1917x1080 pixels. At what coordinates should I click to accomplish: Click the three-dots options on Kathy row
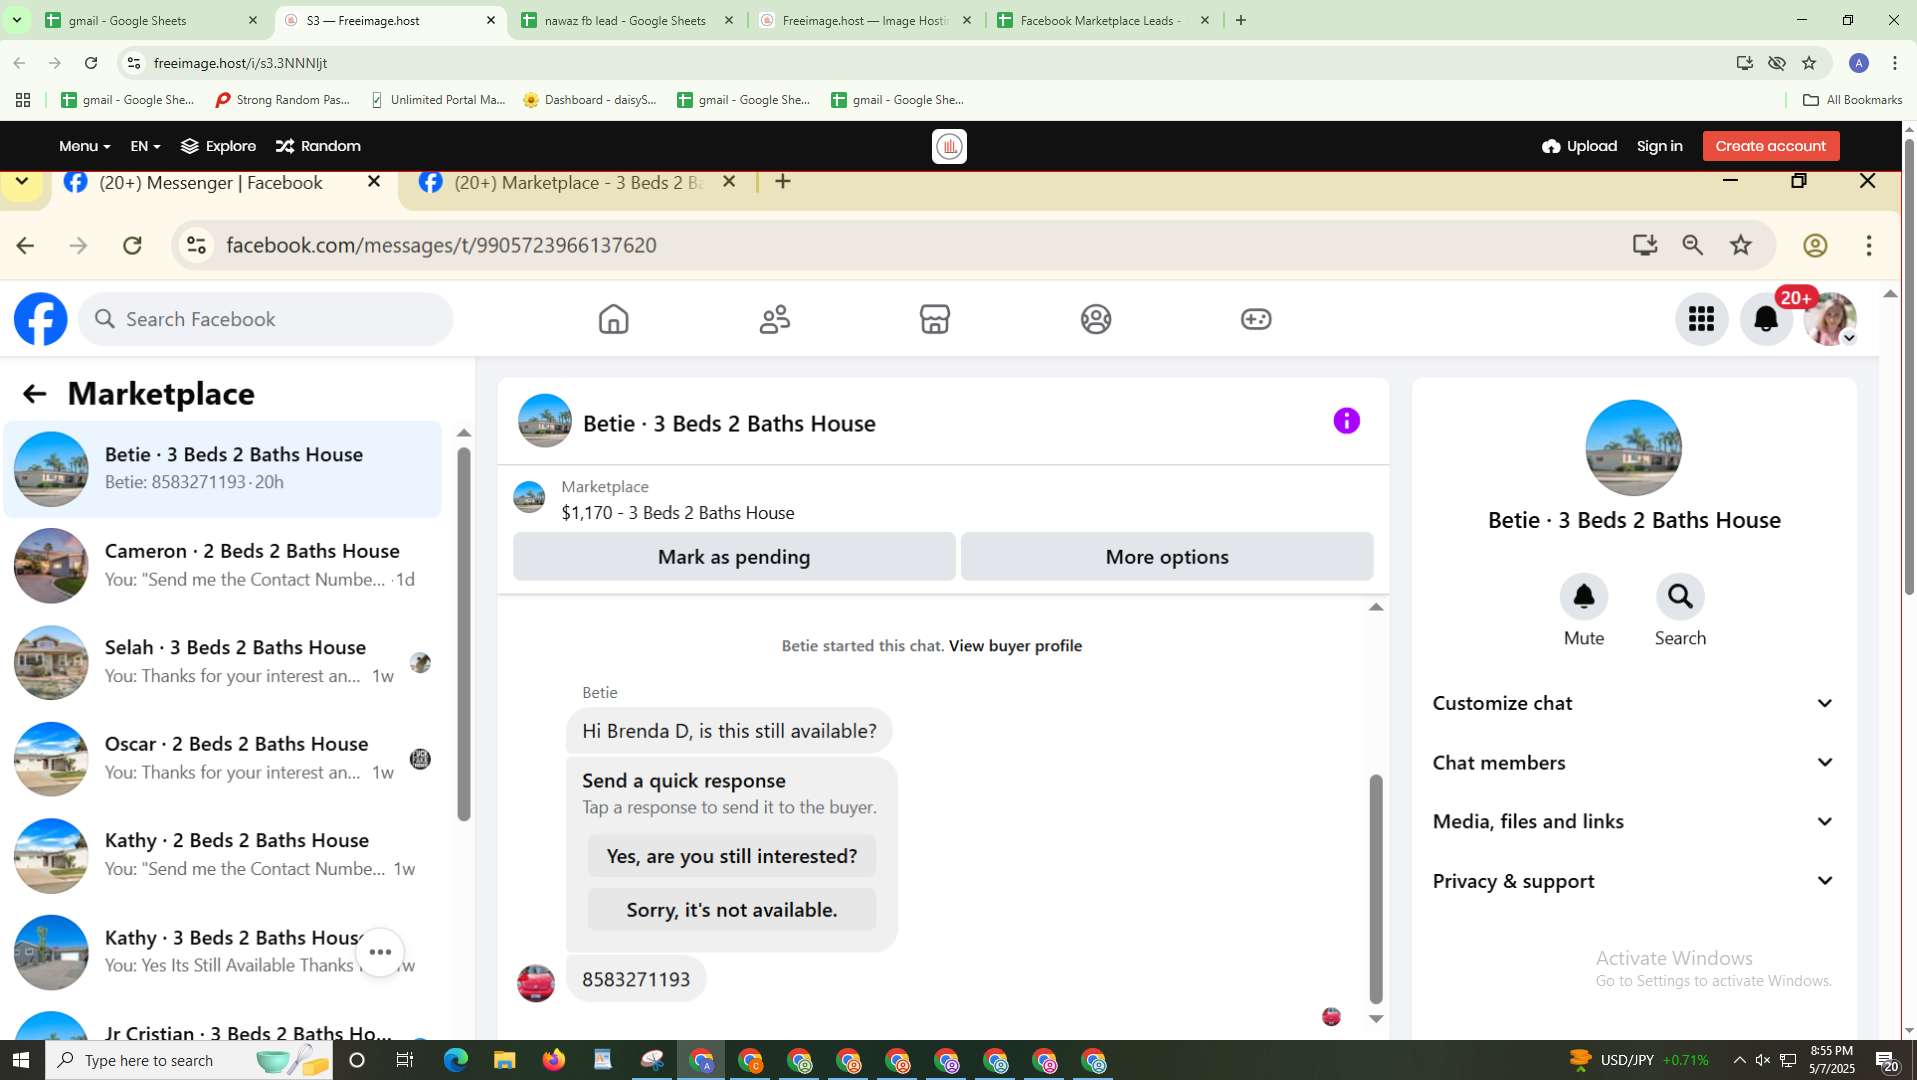click(380, 952)
